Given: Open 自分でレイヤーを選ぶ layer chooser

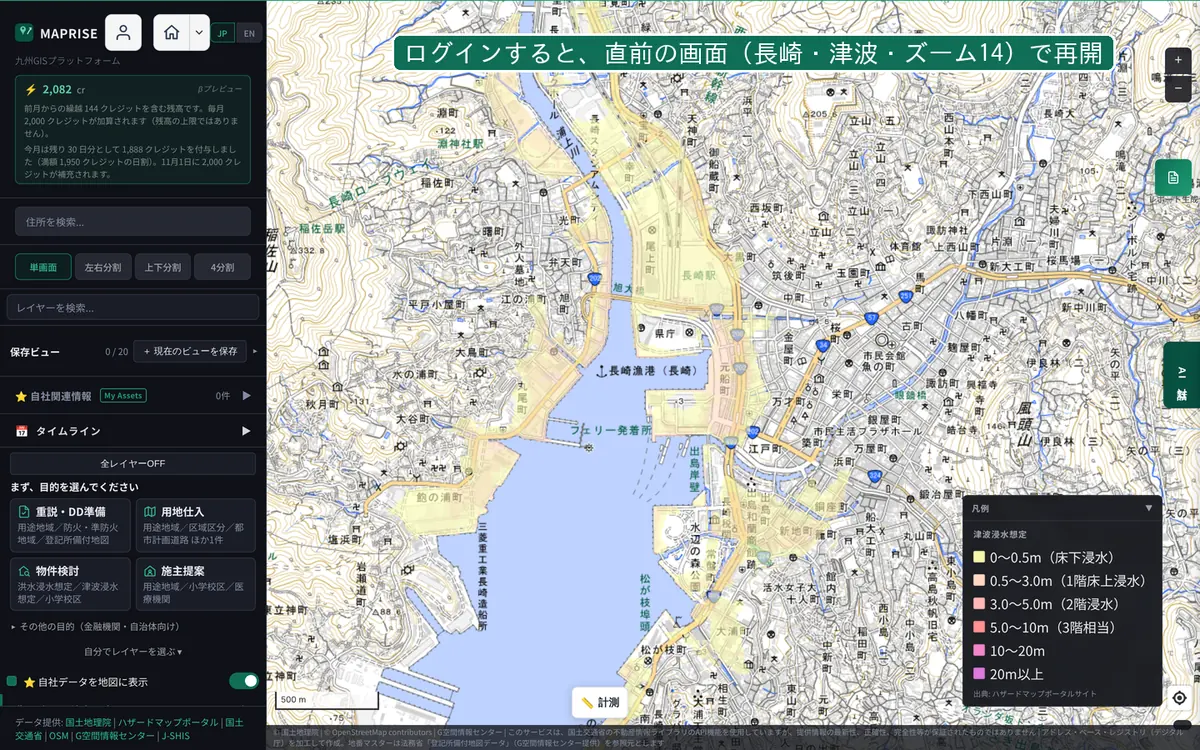Looking at the screenshot, I should [x=133, y=652].
